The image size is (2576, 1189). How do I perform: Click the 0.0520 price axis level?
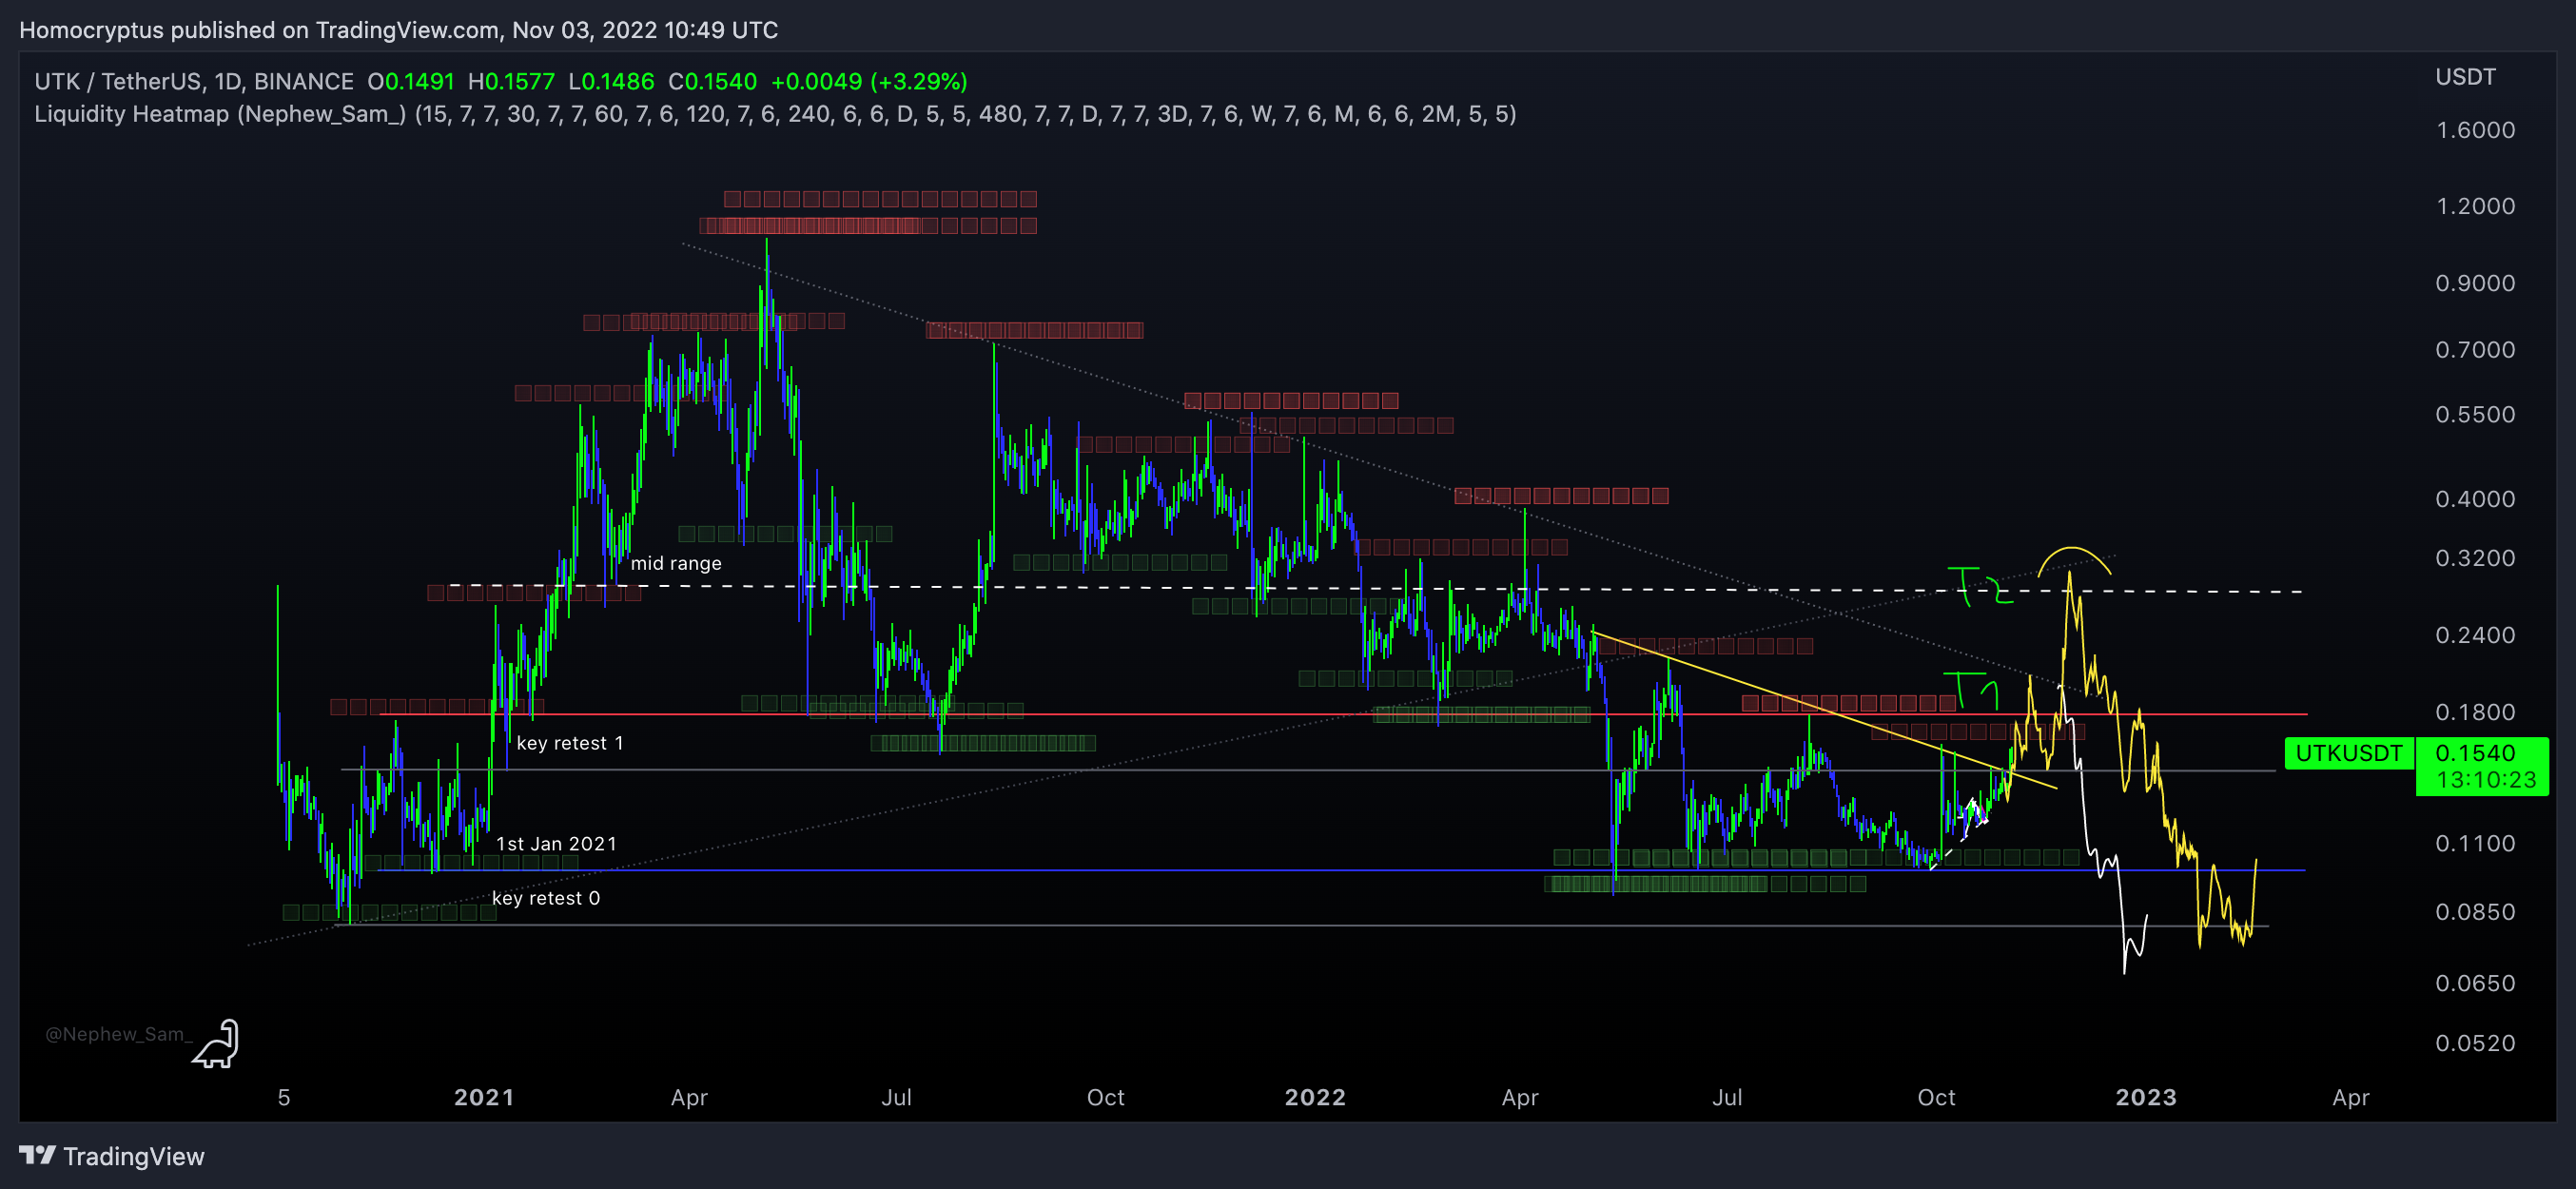2475,1043
